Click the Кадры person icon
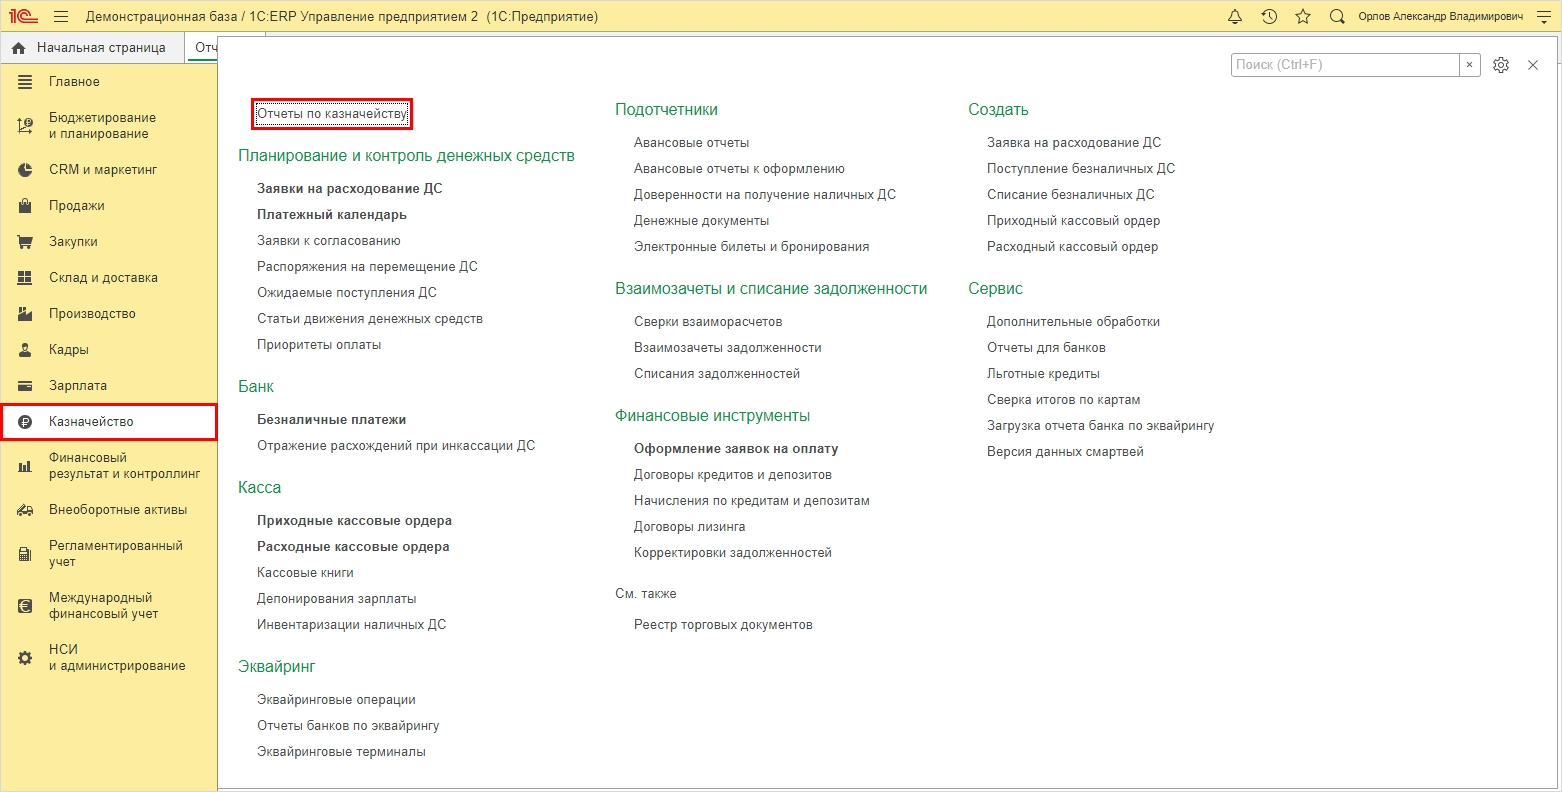Viewport: 1562px width, 792px height. point(26,350)
